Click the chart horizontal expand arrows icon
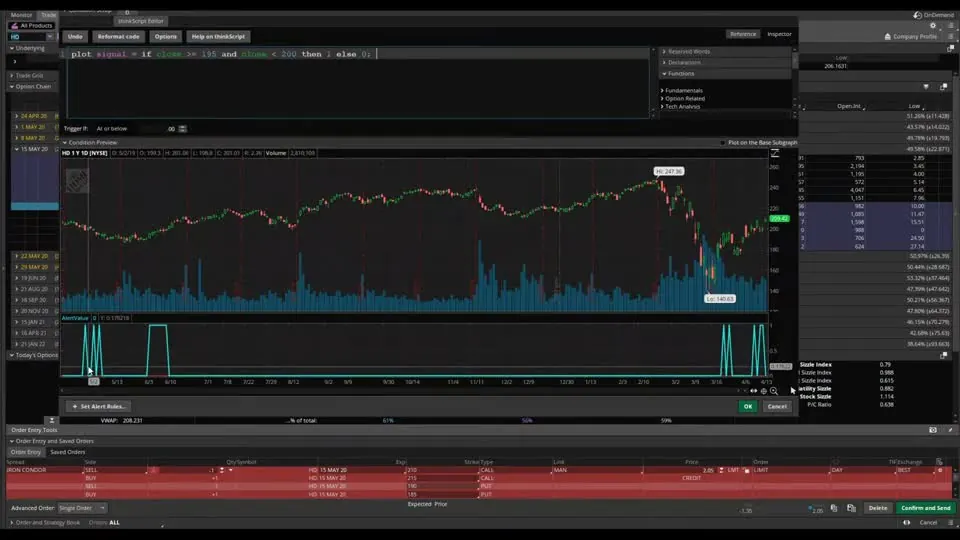960x540 pixels. click(754, 391)
